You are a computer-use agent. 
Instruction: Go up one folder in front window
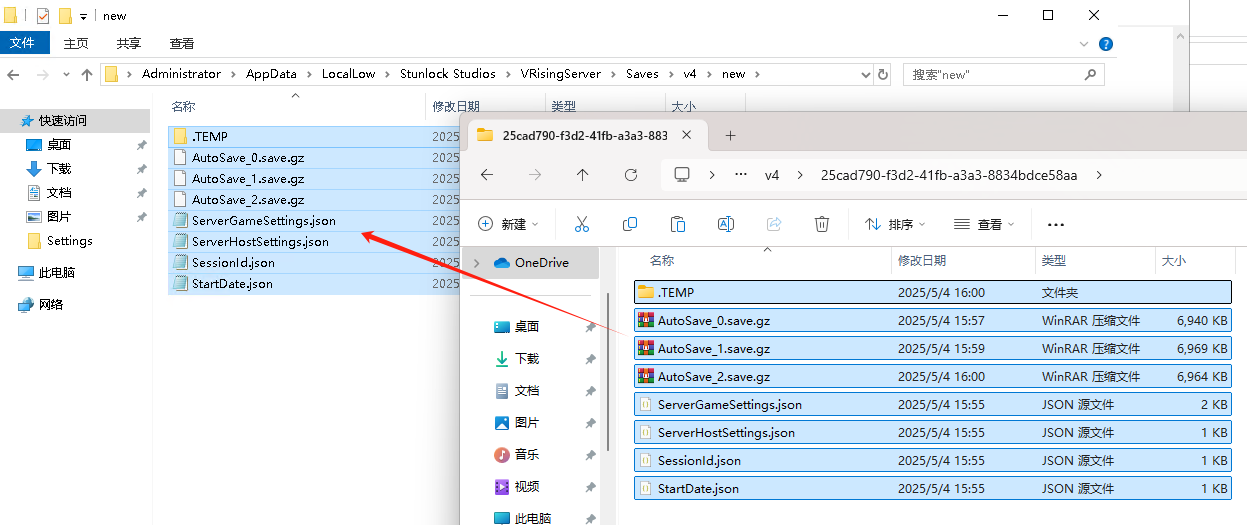(x=583, y=174)
